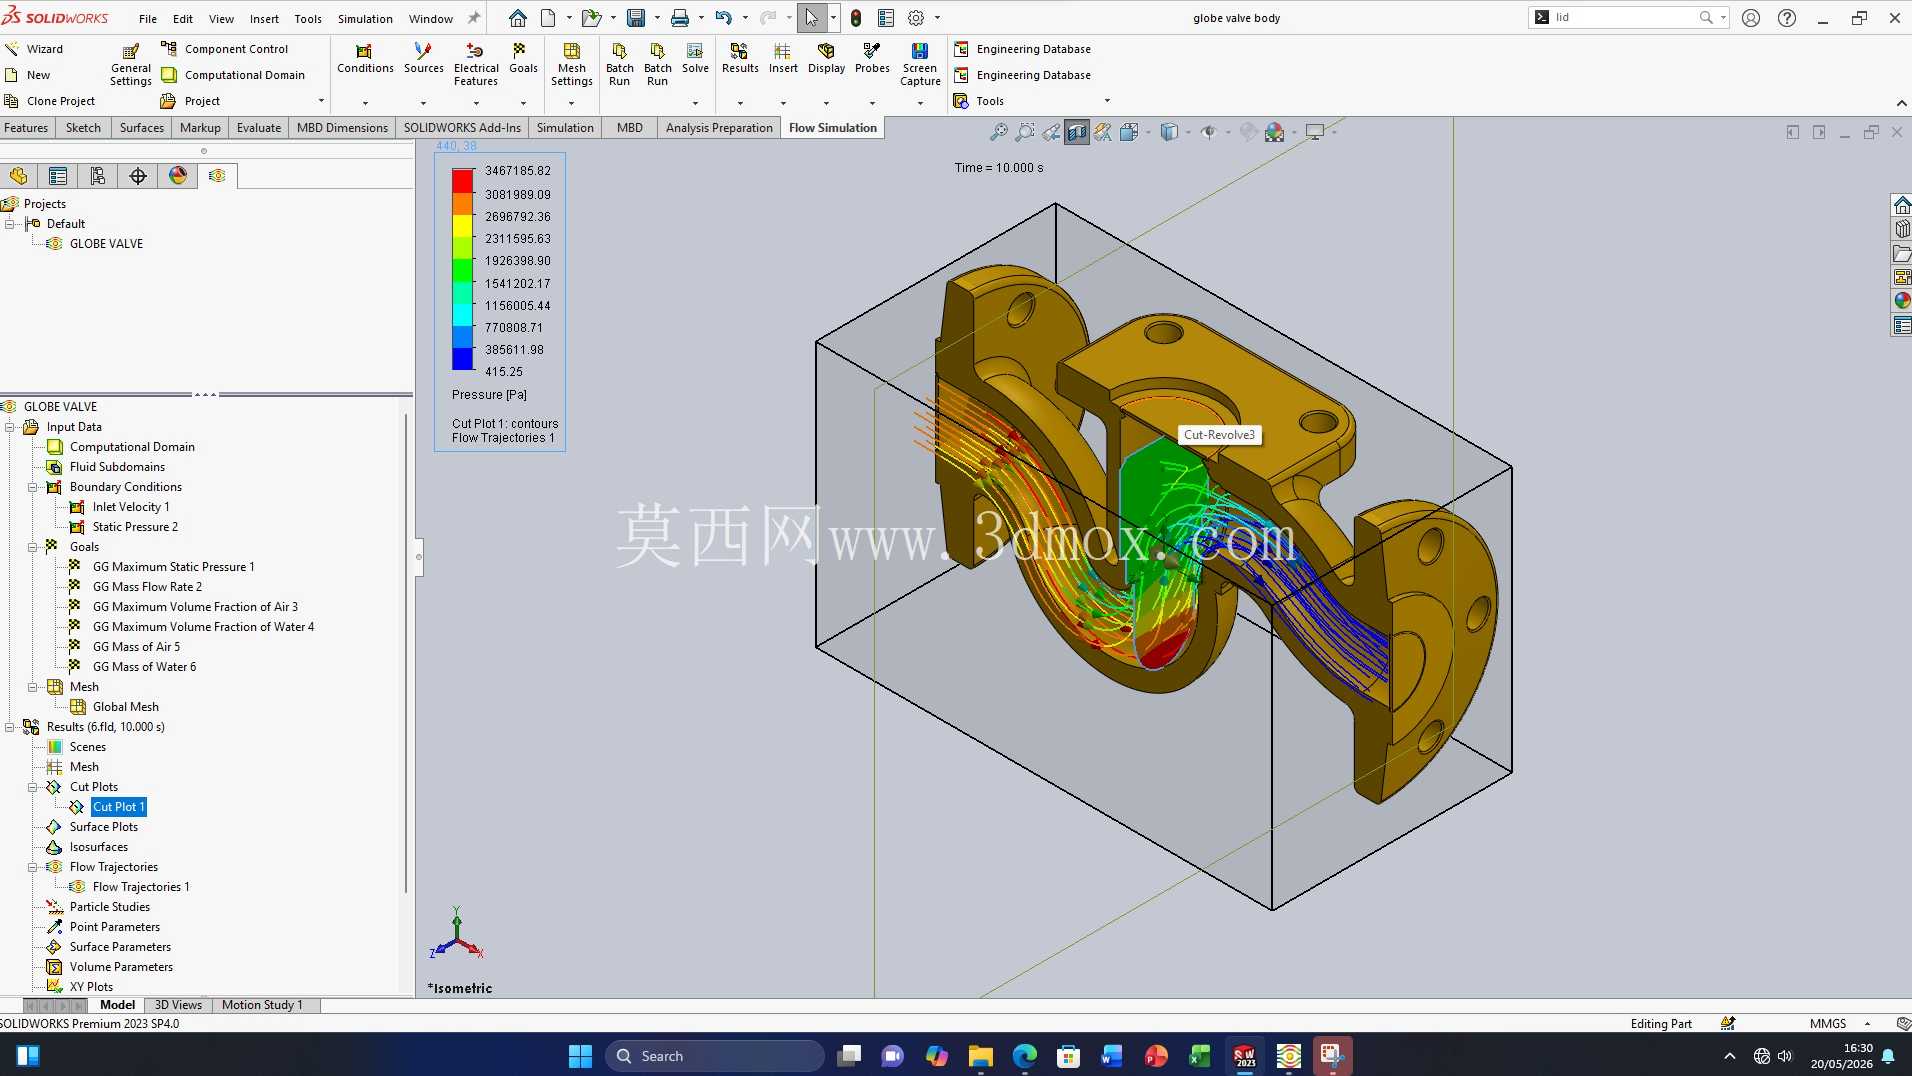Image resolution: width=1912 pixels, height=1076 pixels.
Task: Click the green band of the pressure legend
Action: click(x=462, y=270)
